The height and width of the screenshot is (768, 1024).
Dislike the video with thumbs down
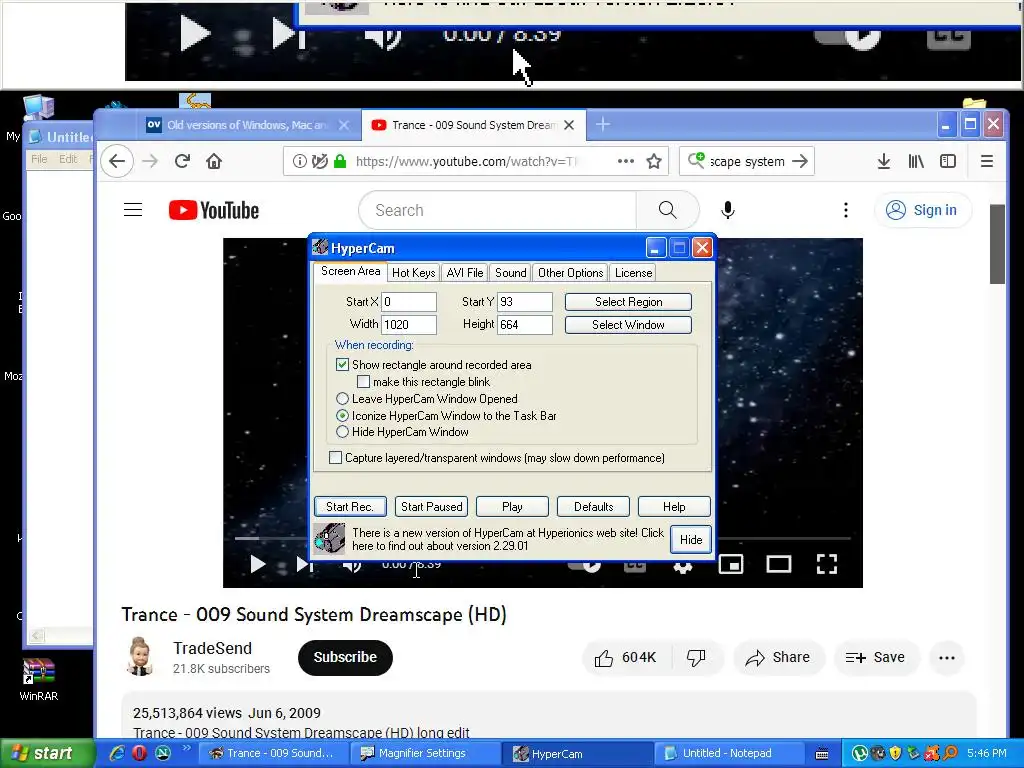click(696, 658)
